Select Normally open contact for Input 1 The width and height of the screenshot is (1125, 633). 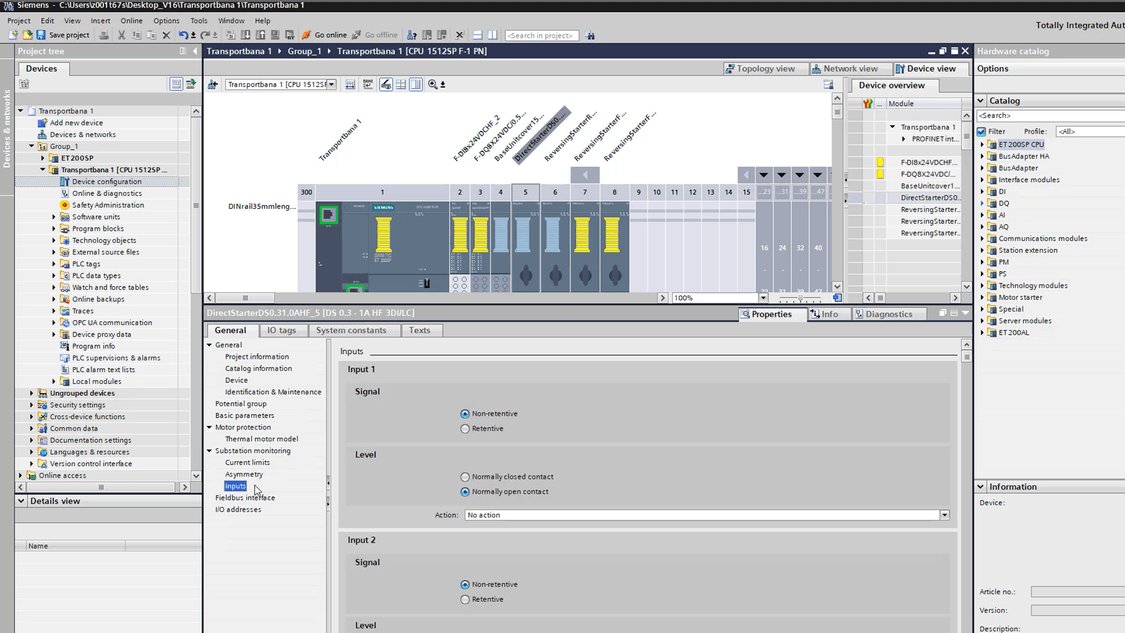coord(465,492)
